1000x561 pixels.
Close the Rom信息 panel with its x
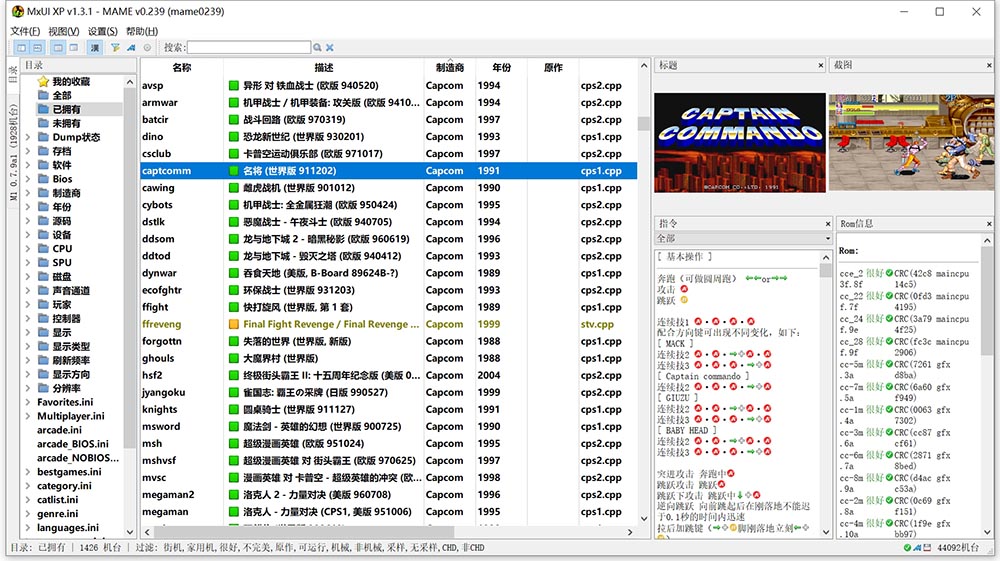click(989, 224)
